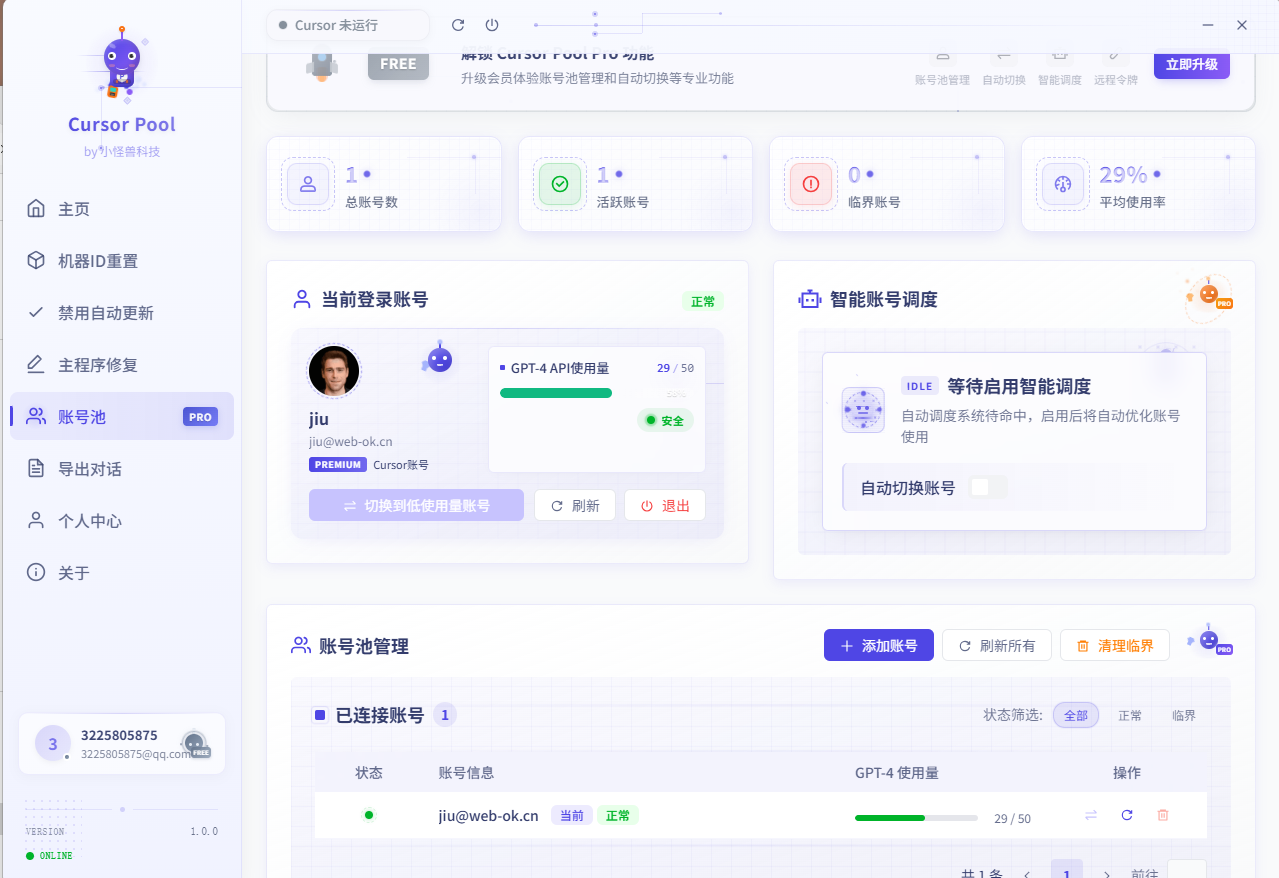
Task: Click the refresh icon beside Cursor 未运行
Action: pos(458,25)
